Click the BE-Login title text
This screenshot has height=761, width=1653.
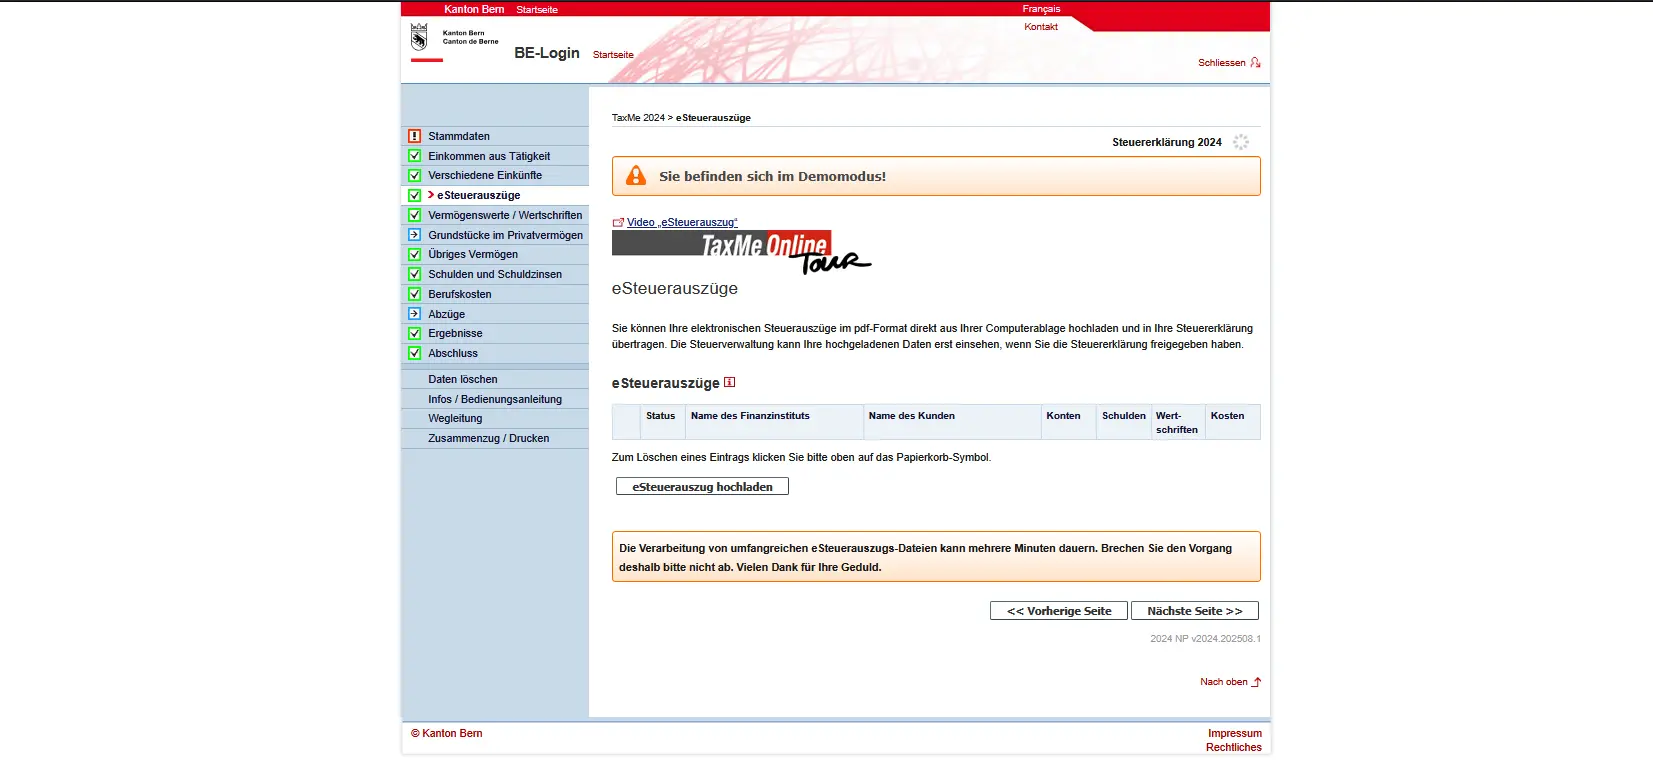547,53
